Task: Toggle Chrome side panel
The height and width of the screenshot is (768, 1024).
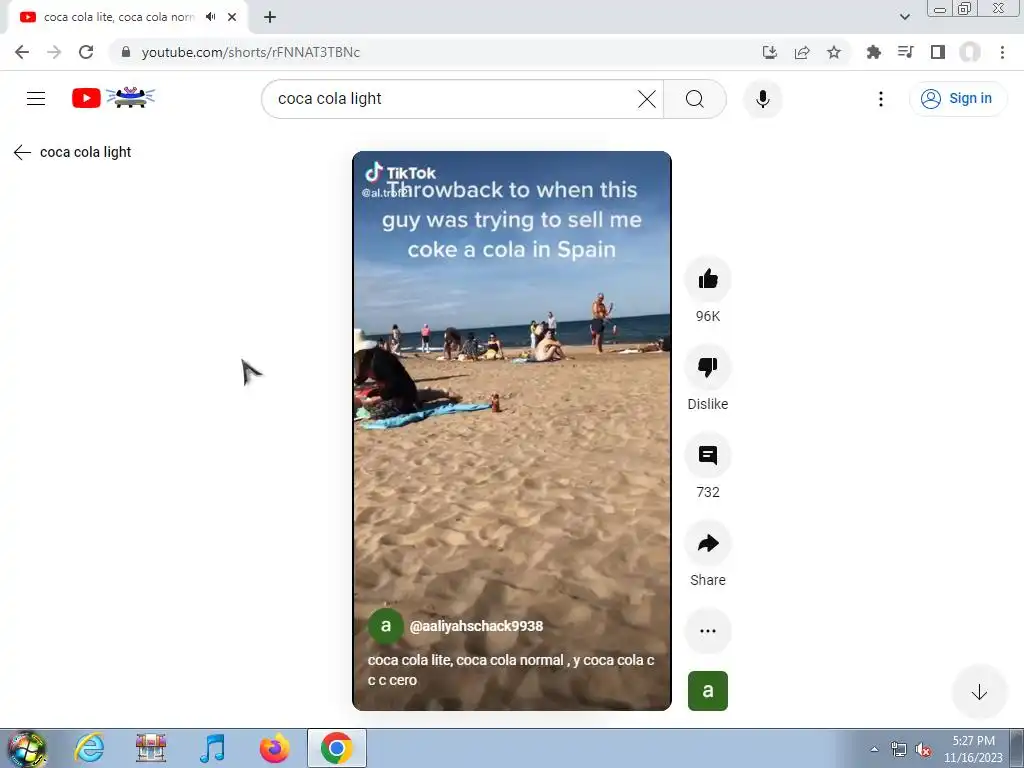Action: (938, 52)
